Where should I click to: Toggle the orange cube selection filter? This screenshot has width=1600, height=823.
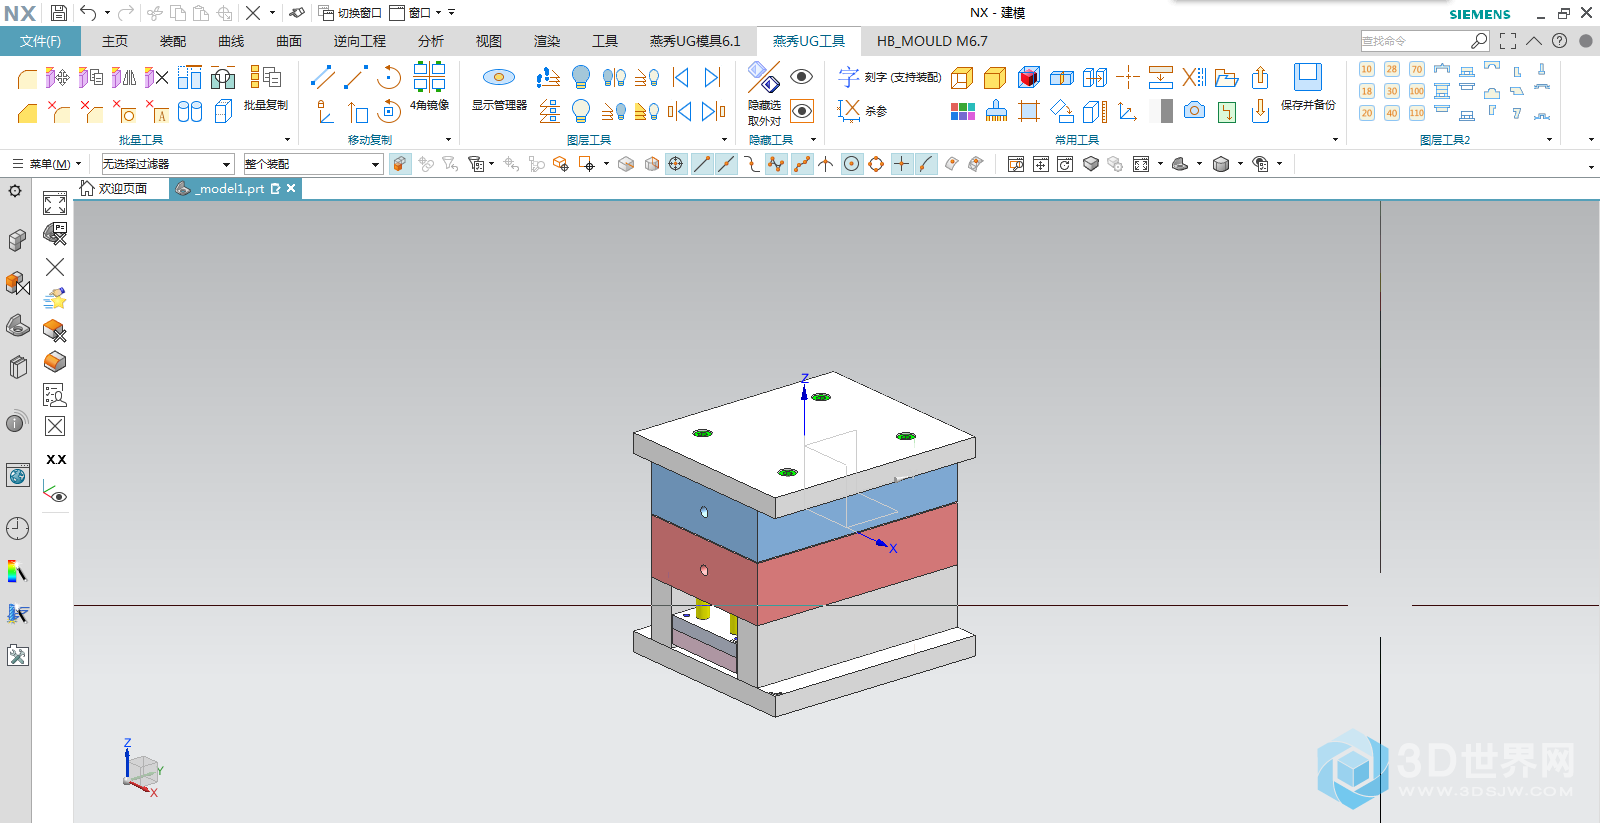(399, 164)
